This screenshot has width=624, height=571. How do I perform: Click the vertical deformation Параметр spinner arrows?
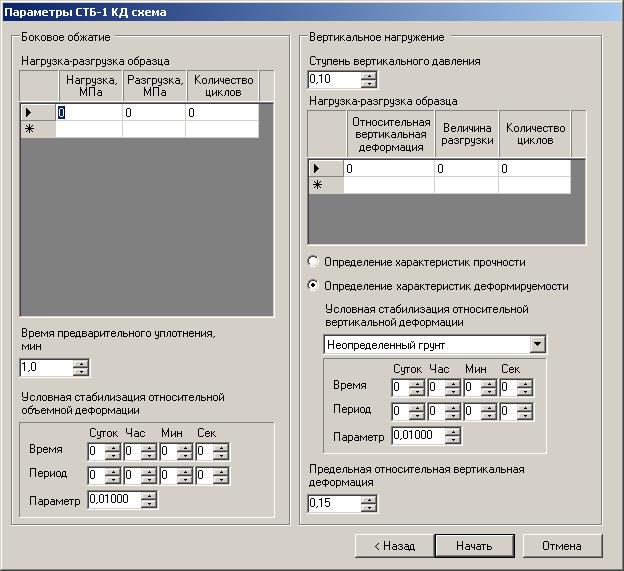click(x=453, y=436)
